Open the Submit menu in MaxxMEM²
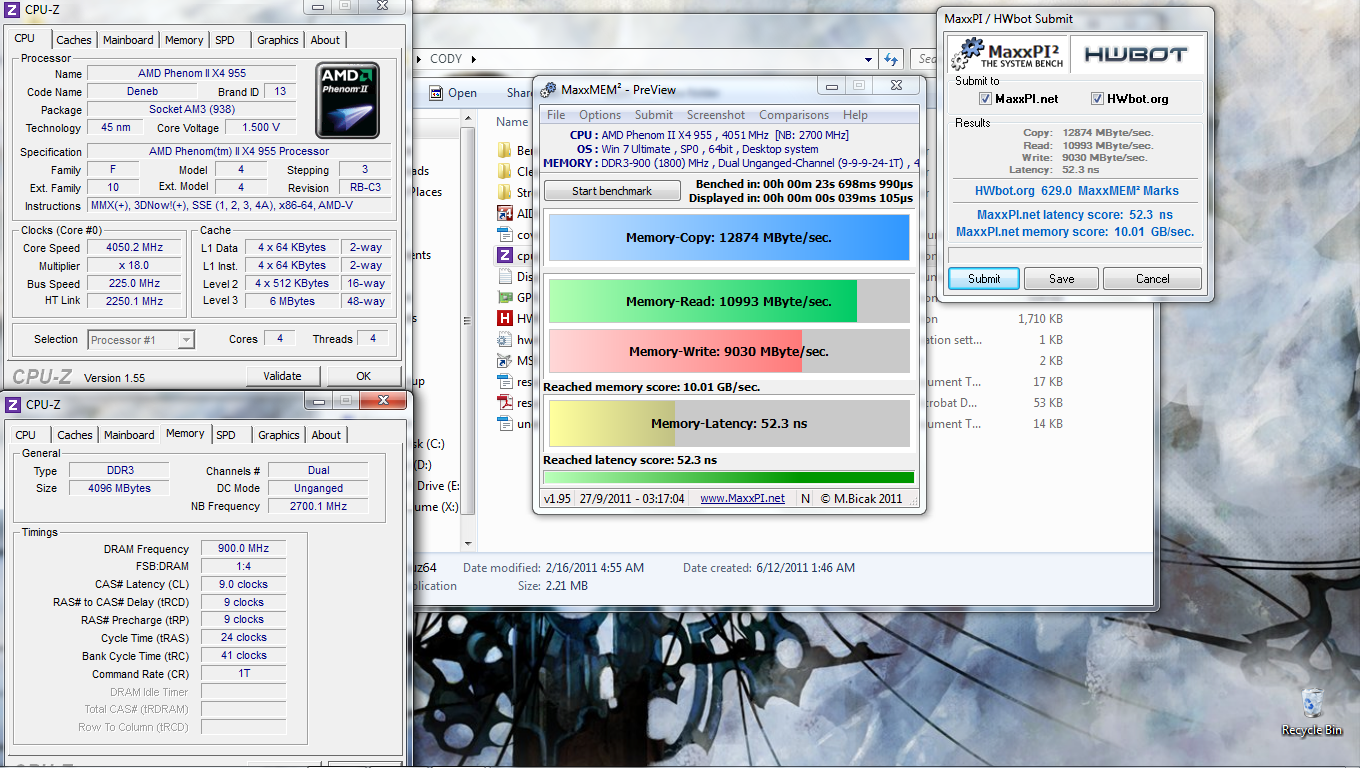Viewport: 1360px width, 768px height. 654,115
